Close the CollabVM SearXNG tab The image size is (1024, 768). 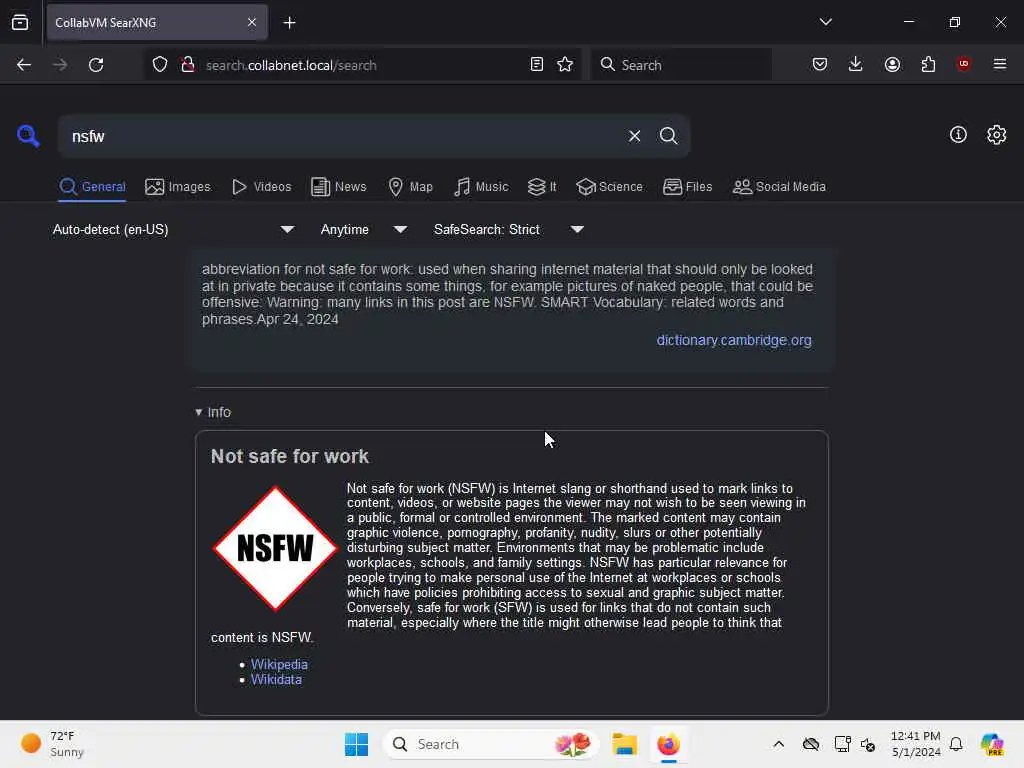252,22
